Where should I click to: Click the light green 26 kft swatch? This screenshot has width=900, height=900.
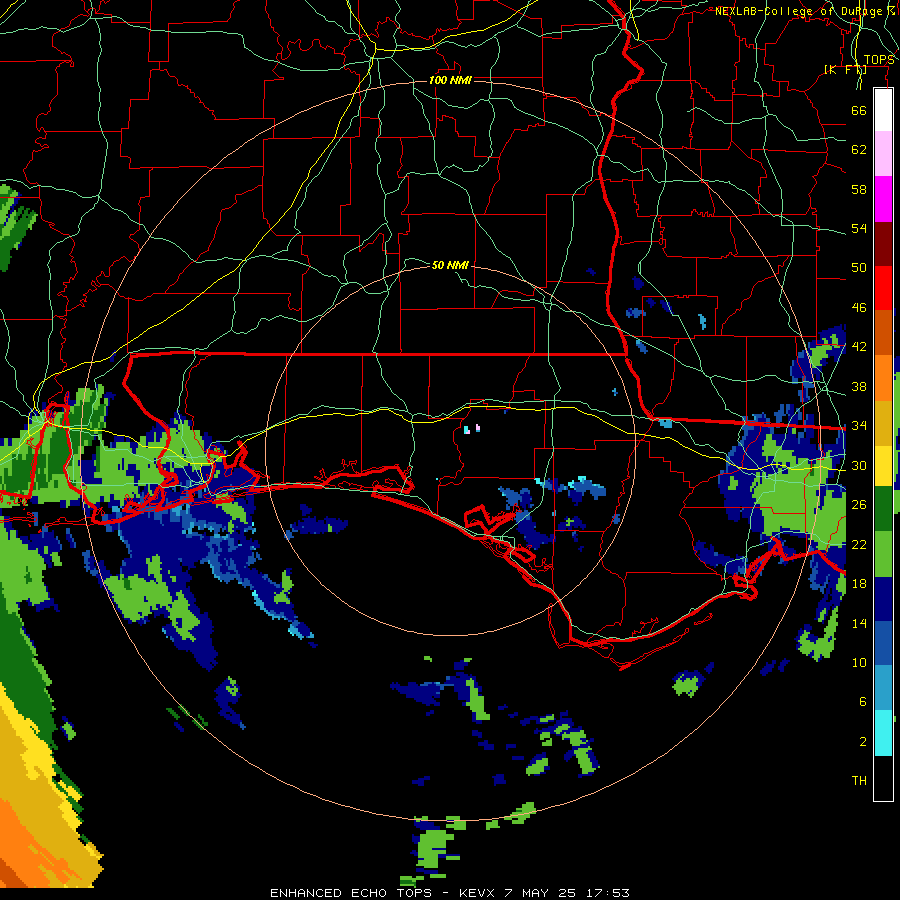click(883, 553)
